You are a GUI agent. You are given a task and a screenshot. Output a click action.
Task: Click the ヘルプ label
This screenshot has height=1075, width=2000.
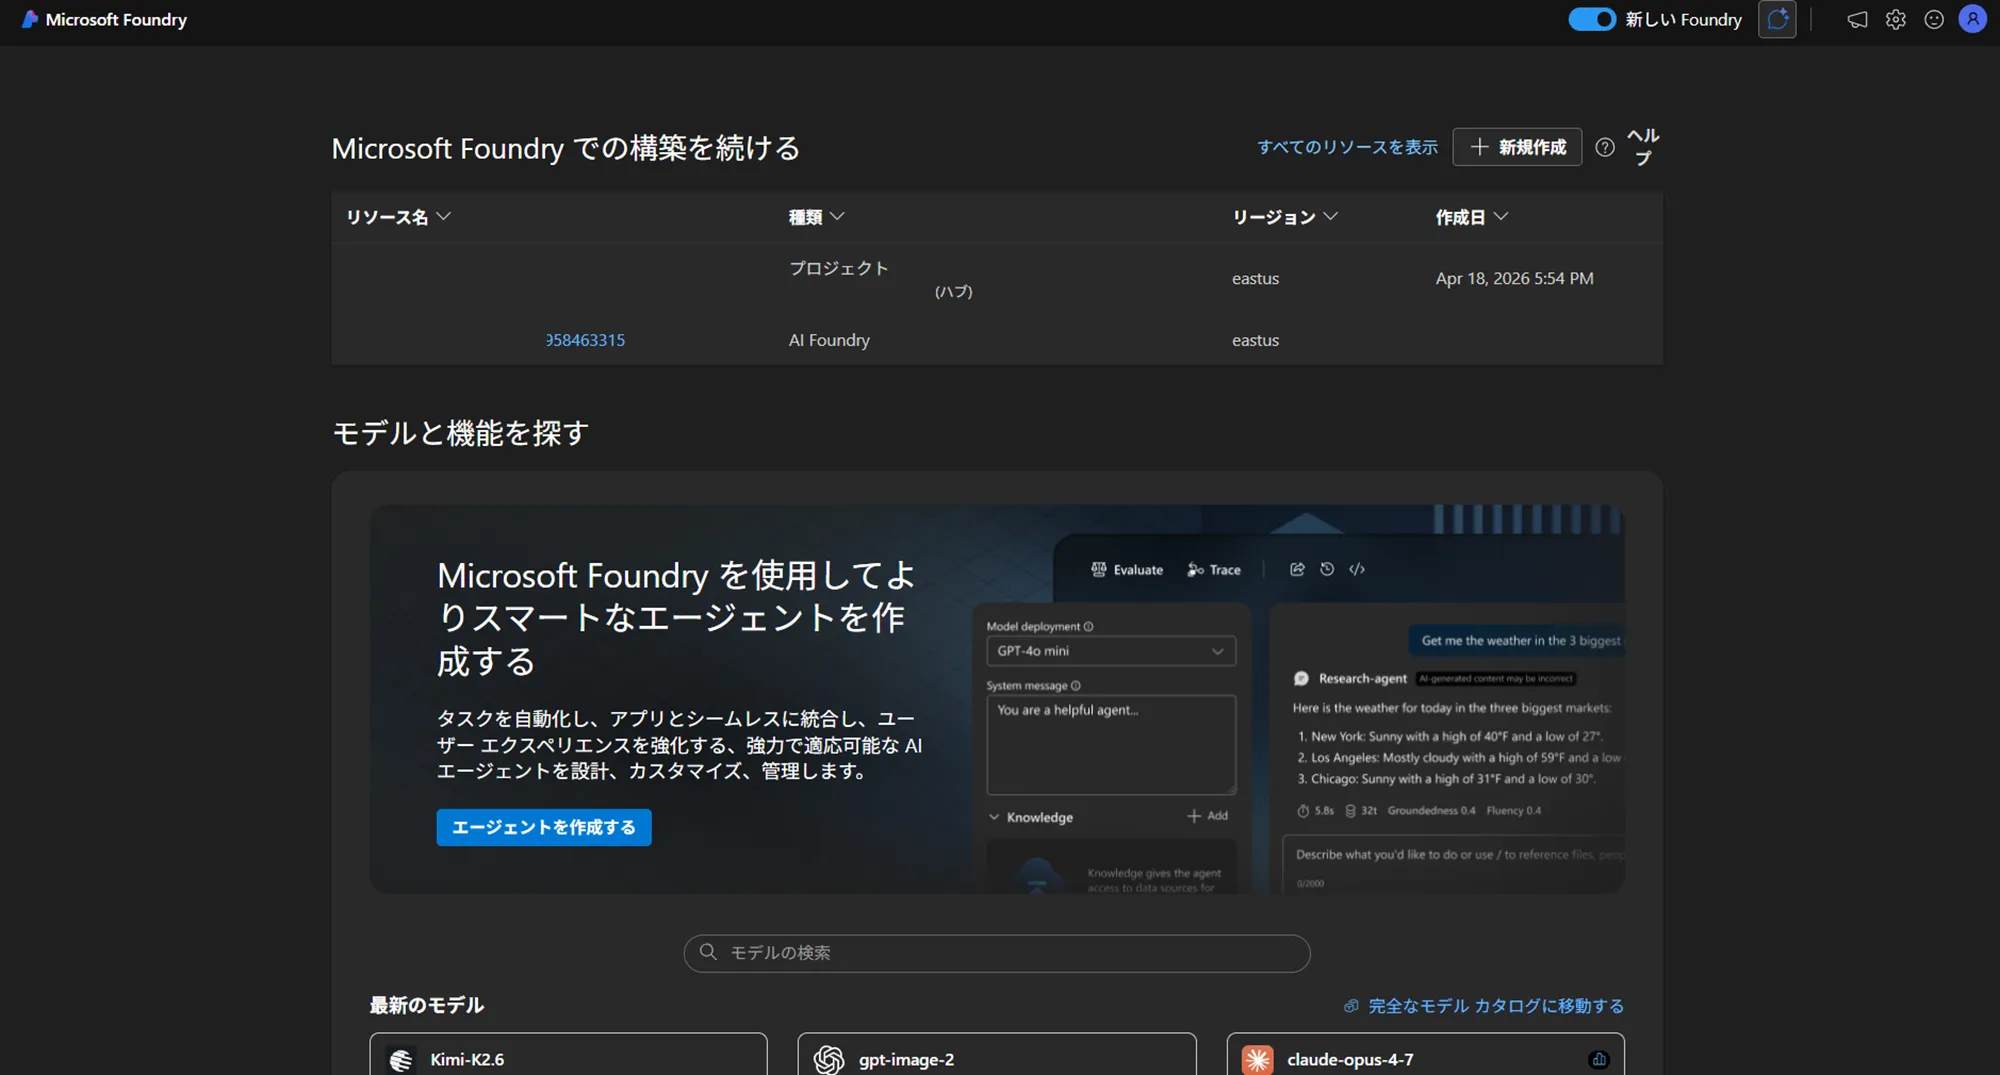pyautogui.click(x=1642, y=147)
